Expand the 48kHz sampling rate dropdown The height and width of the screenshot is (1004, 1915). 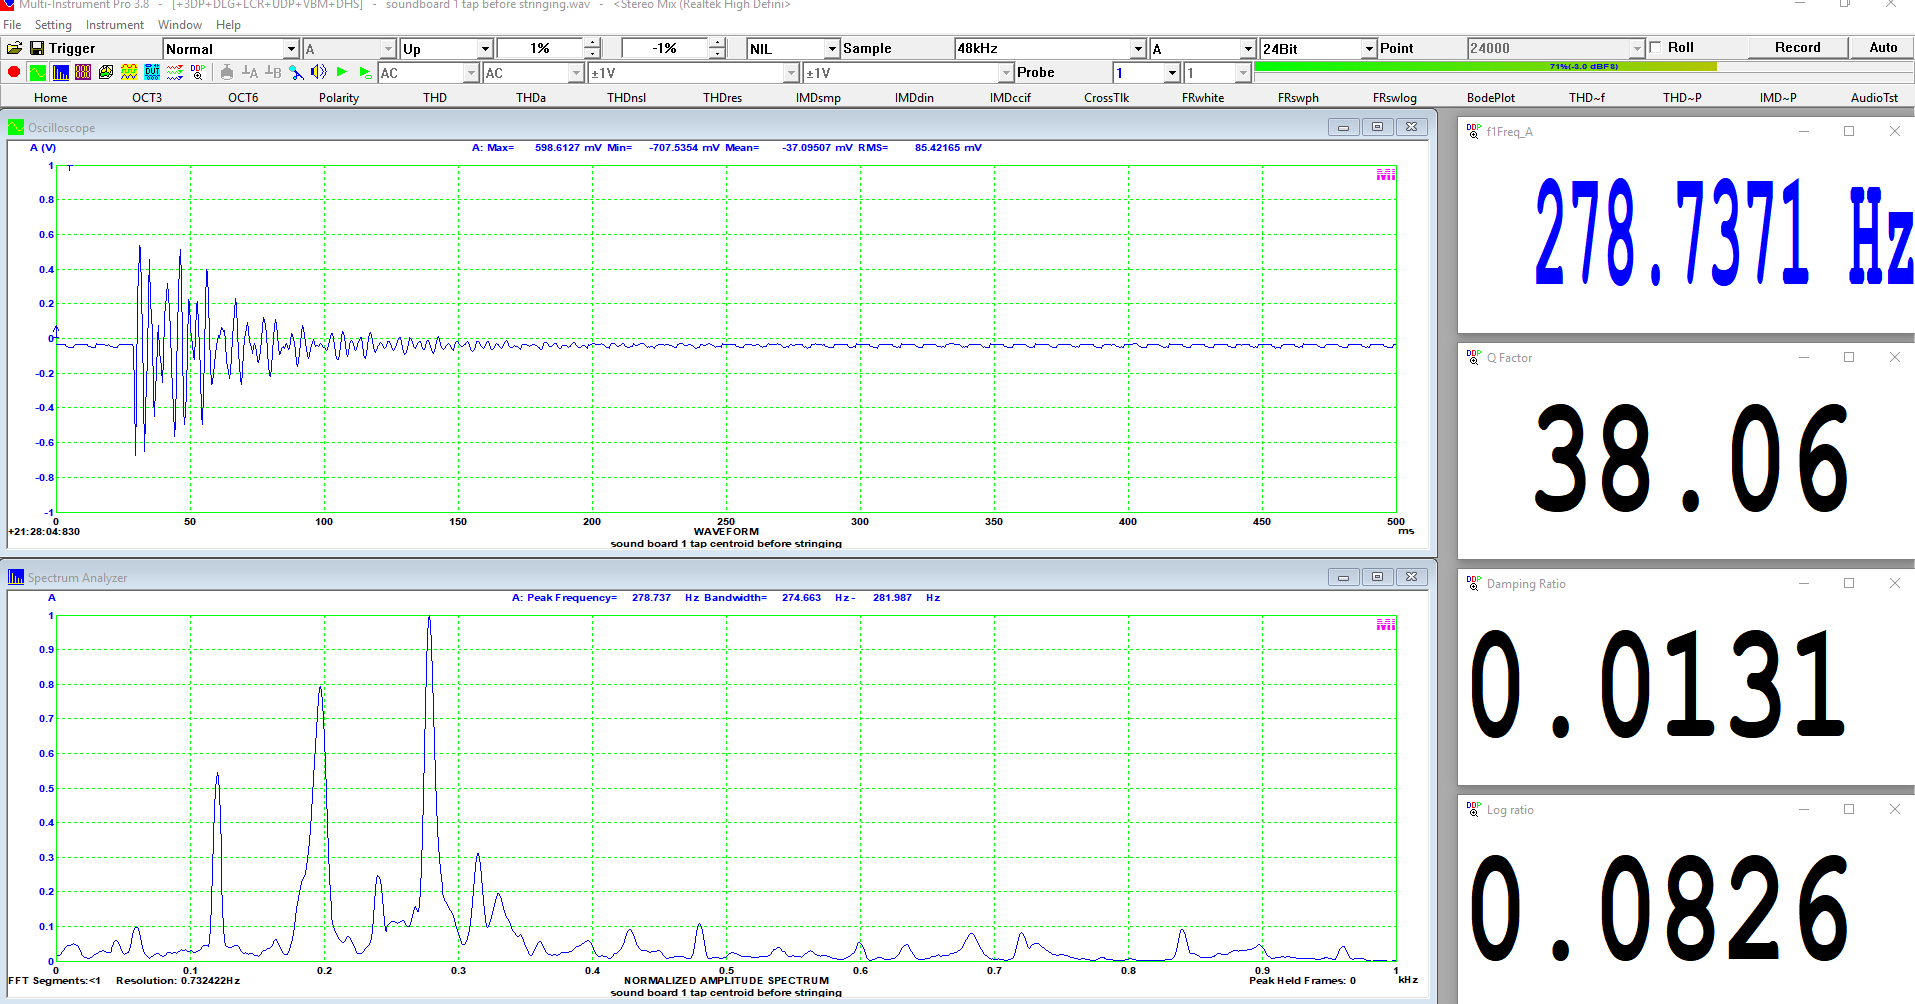pos(1137,48)
